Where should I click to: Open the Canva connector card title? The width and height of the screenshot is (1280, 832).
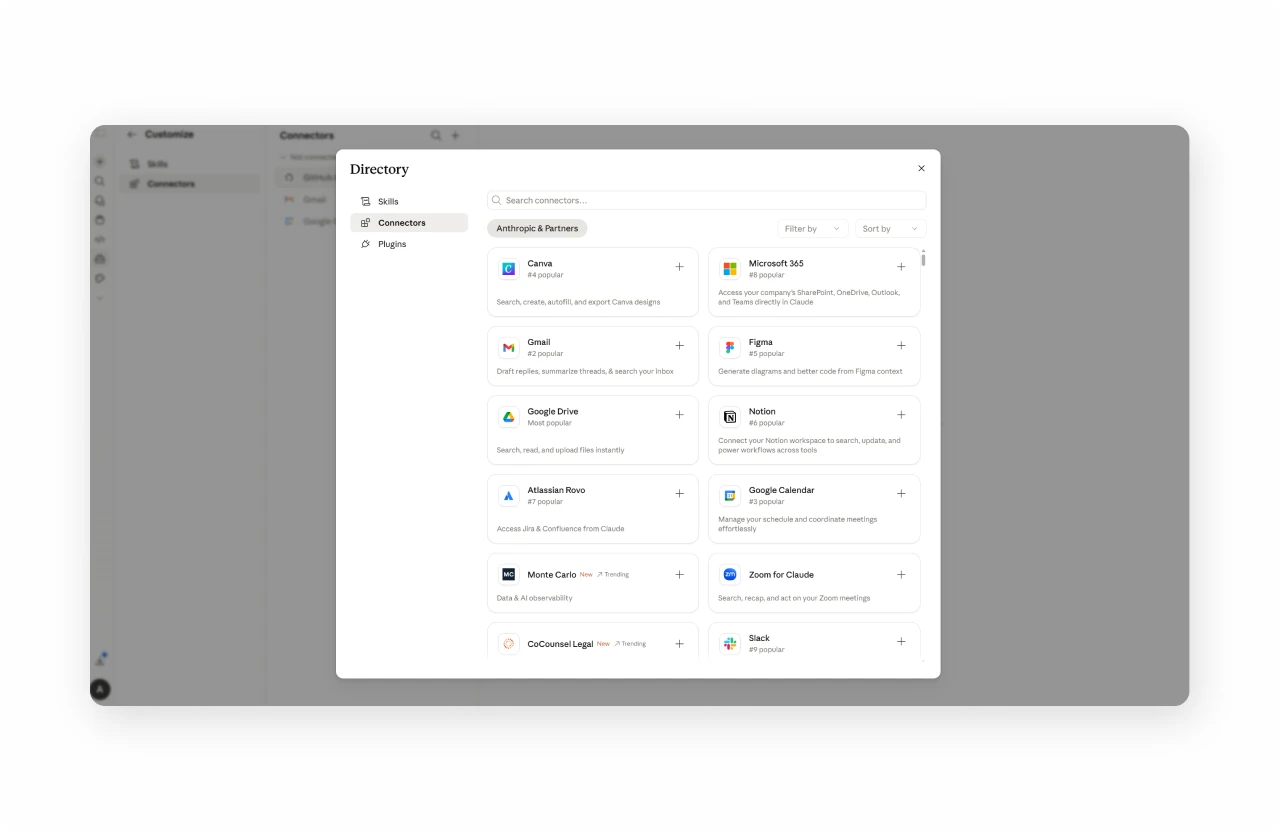540,264
